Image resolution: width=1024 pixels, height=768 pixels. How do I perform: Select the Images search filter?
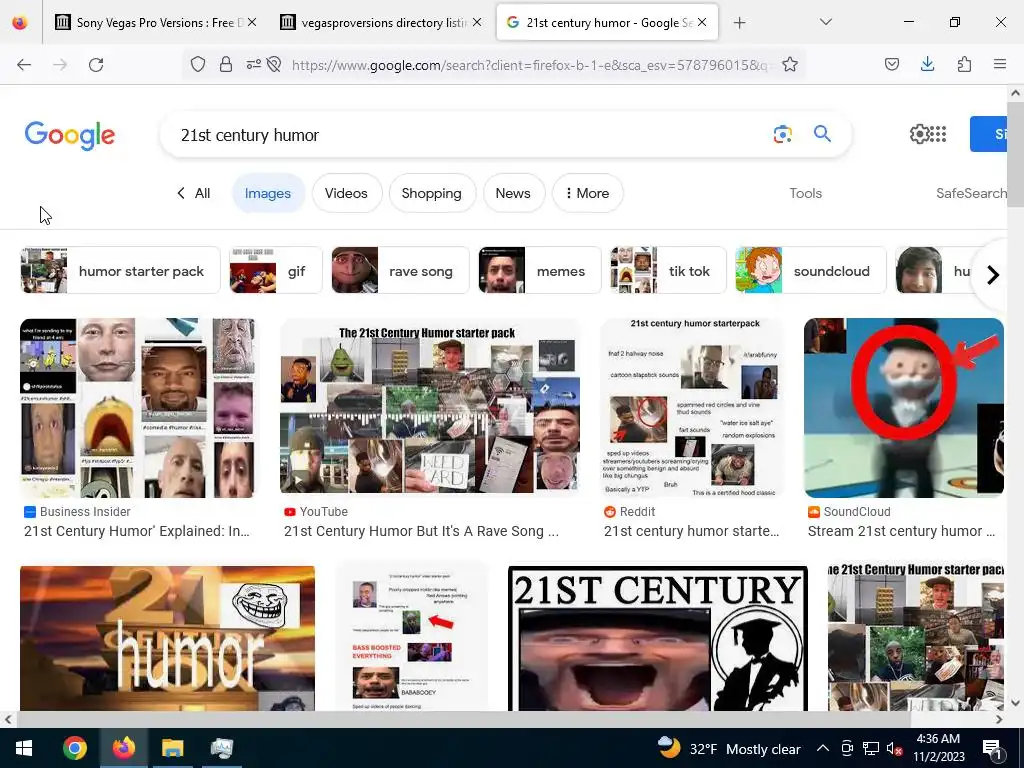click(x=268, y=193)
